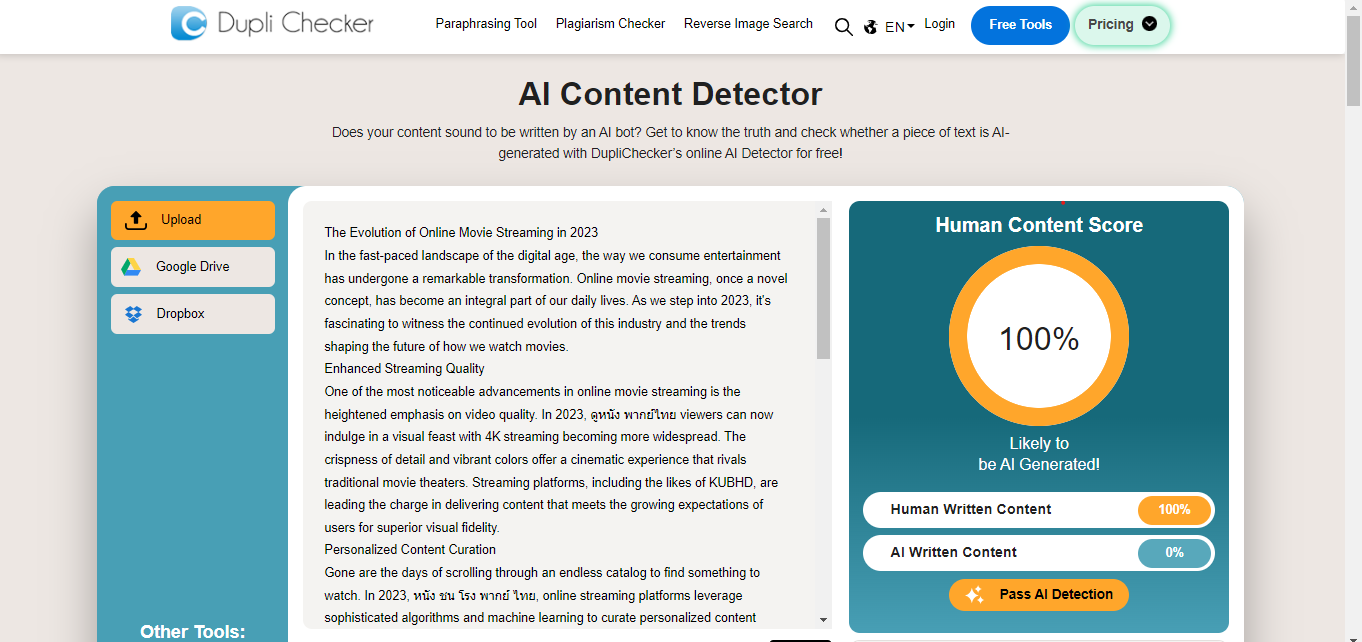Click 'The Evolution of Online Movie Streaming in 2023' line
The width and height of the screenshot is (1362, 642).
[x=461, y=233]
